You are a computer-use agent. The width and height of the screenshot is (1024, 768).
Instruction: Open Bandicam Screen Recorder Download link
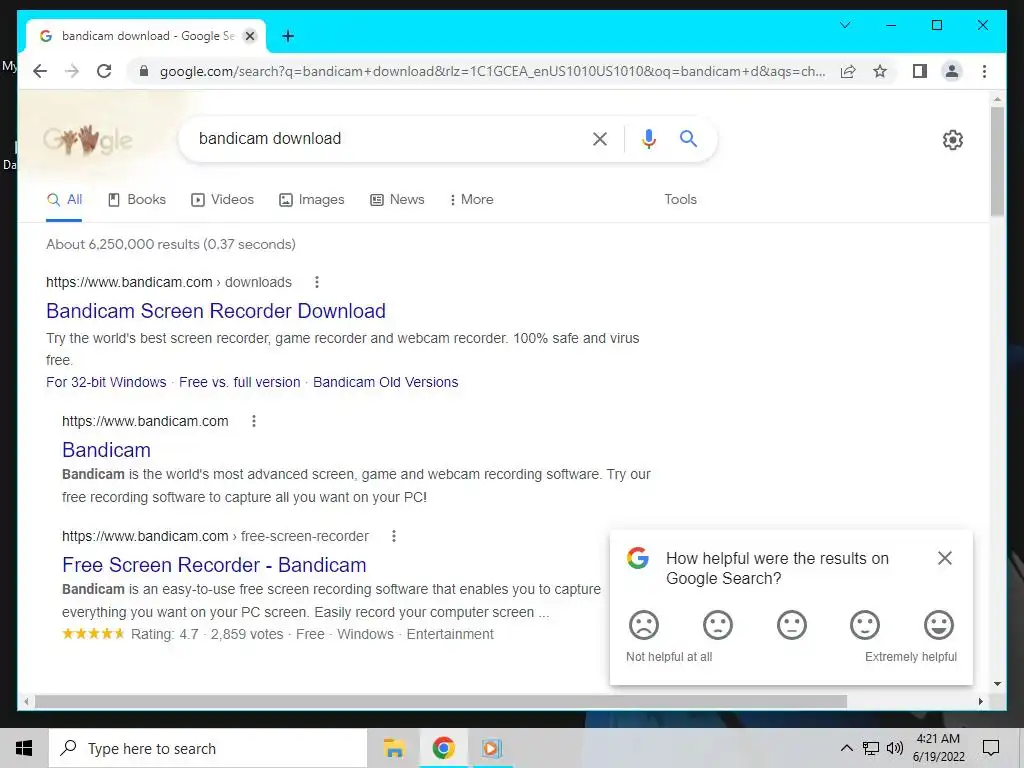point(216,311)
